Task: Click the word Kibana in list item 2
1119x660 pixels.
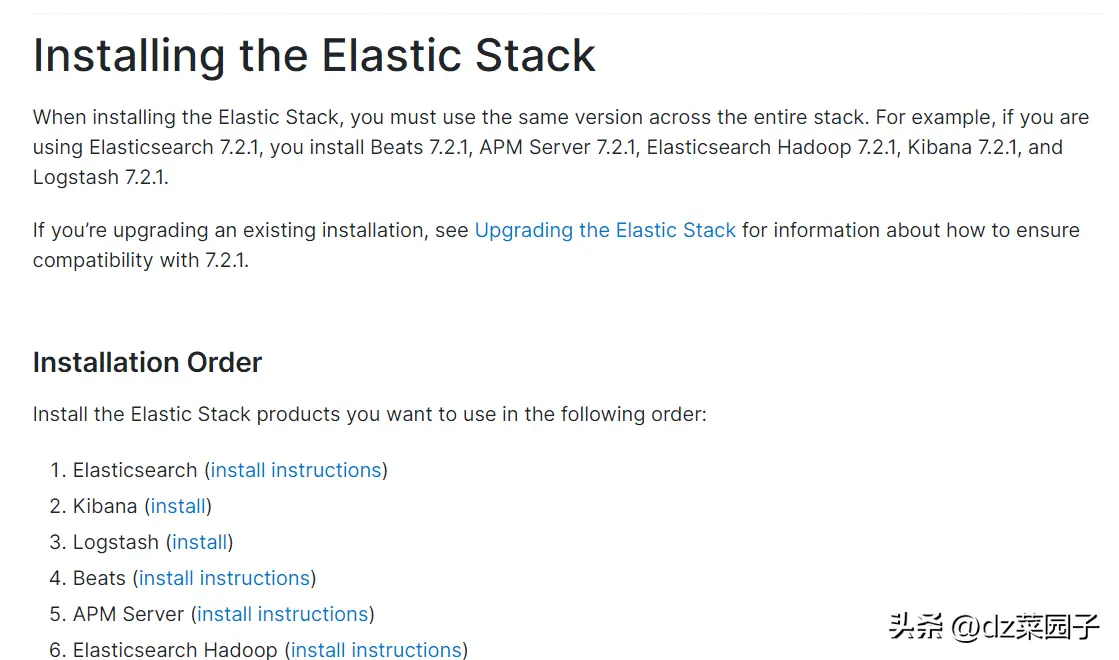Action: tap(105, 506)
